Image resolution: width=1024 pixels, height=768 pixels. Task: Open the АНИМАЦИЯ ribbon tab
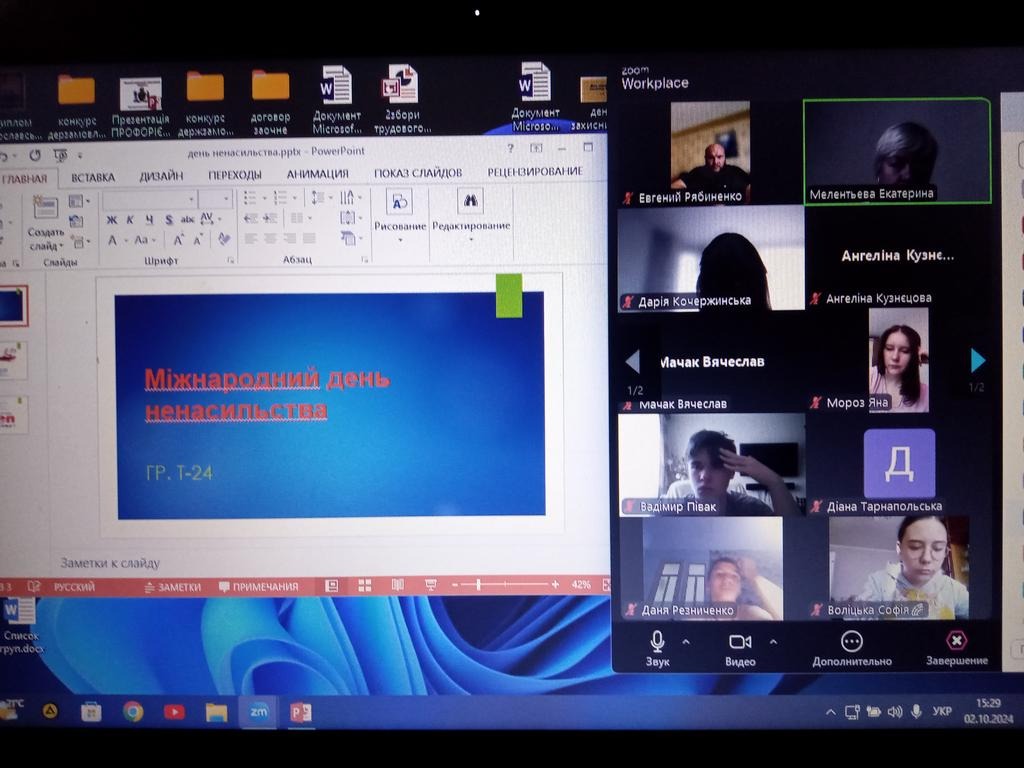[317, 174]
